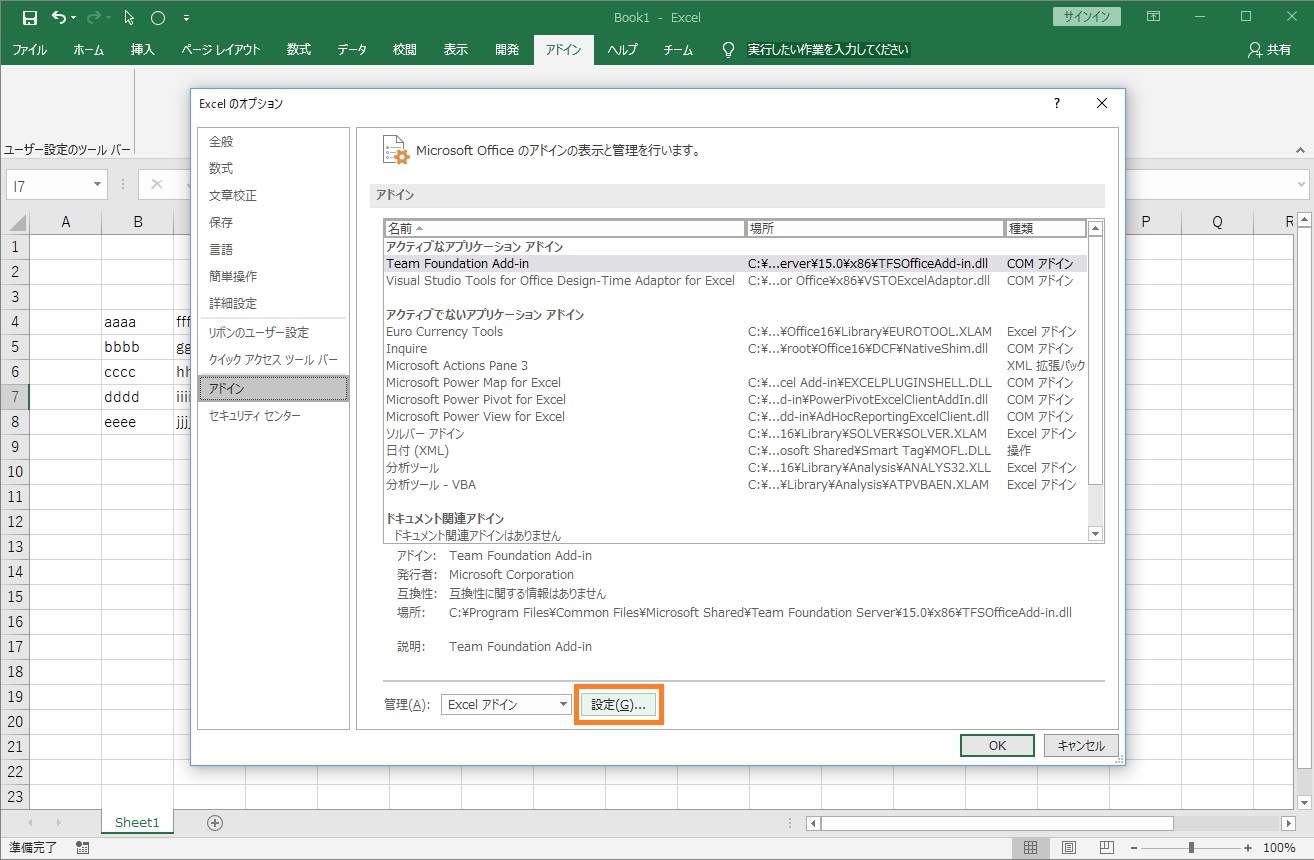The image size is (1314, 860).
Task: Select the 分析ツール - VBA row
Action: [x=735, y=485]
